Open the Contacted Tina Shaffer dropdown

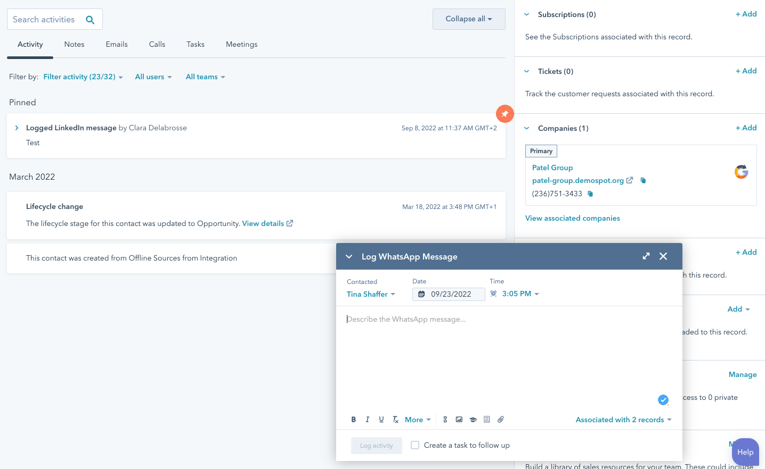click(x=370, y=294)
